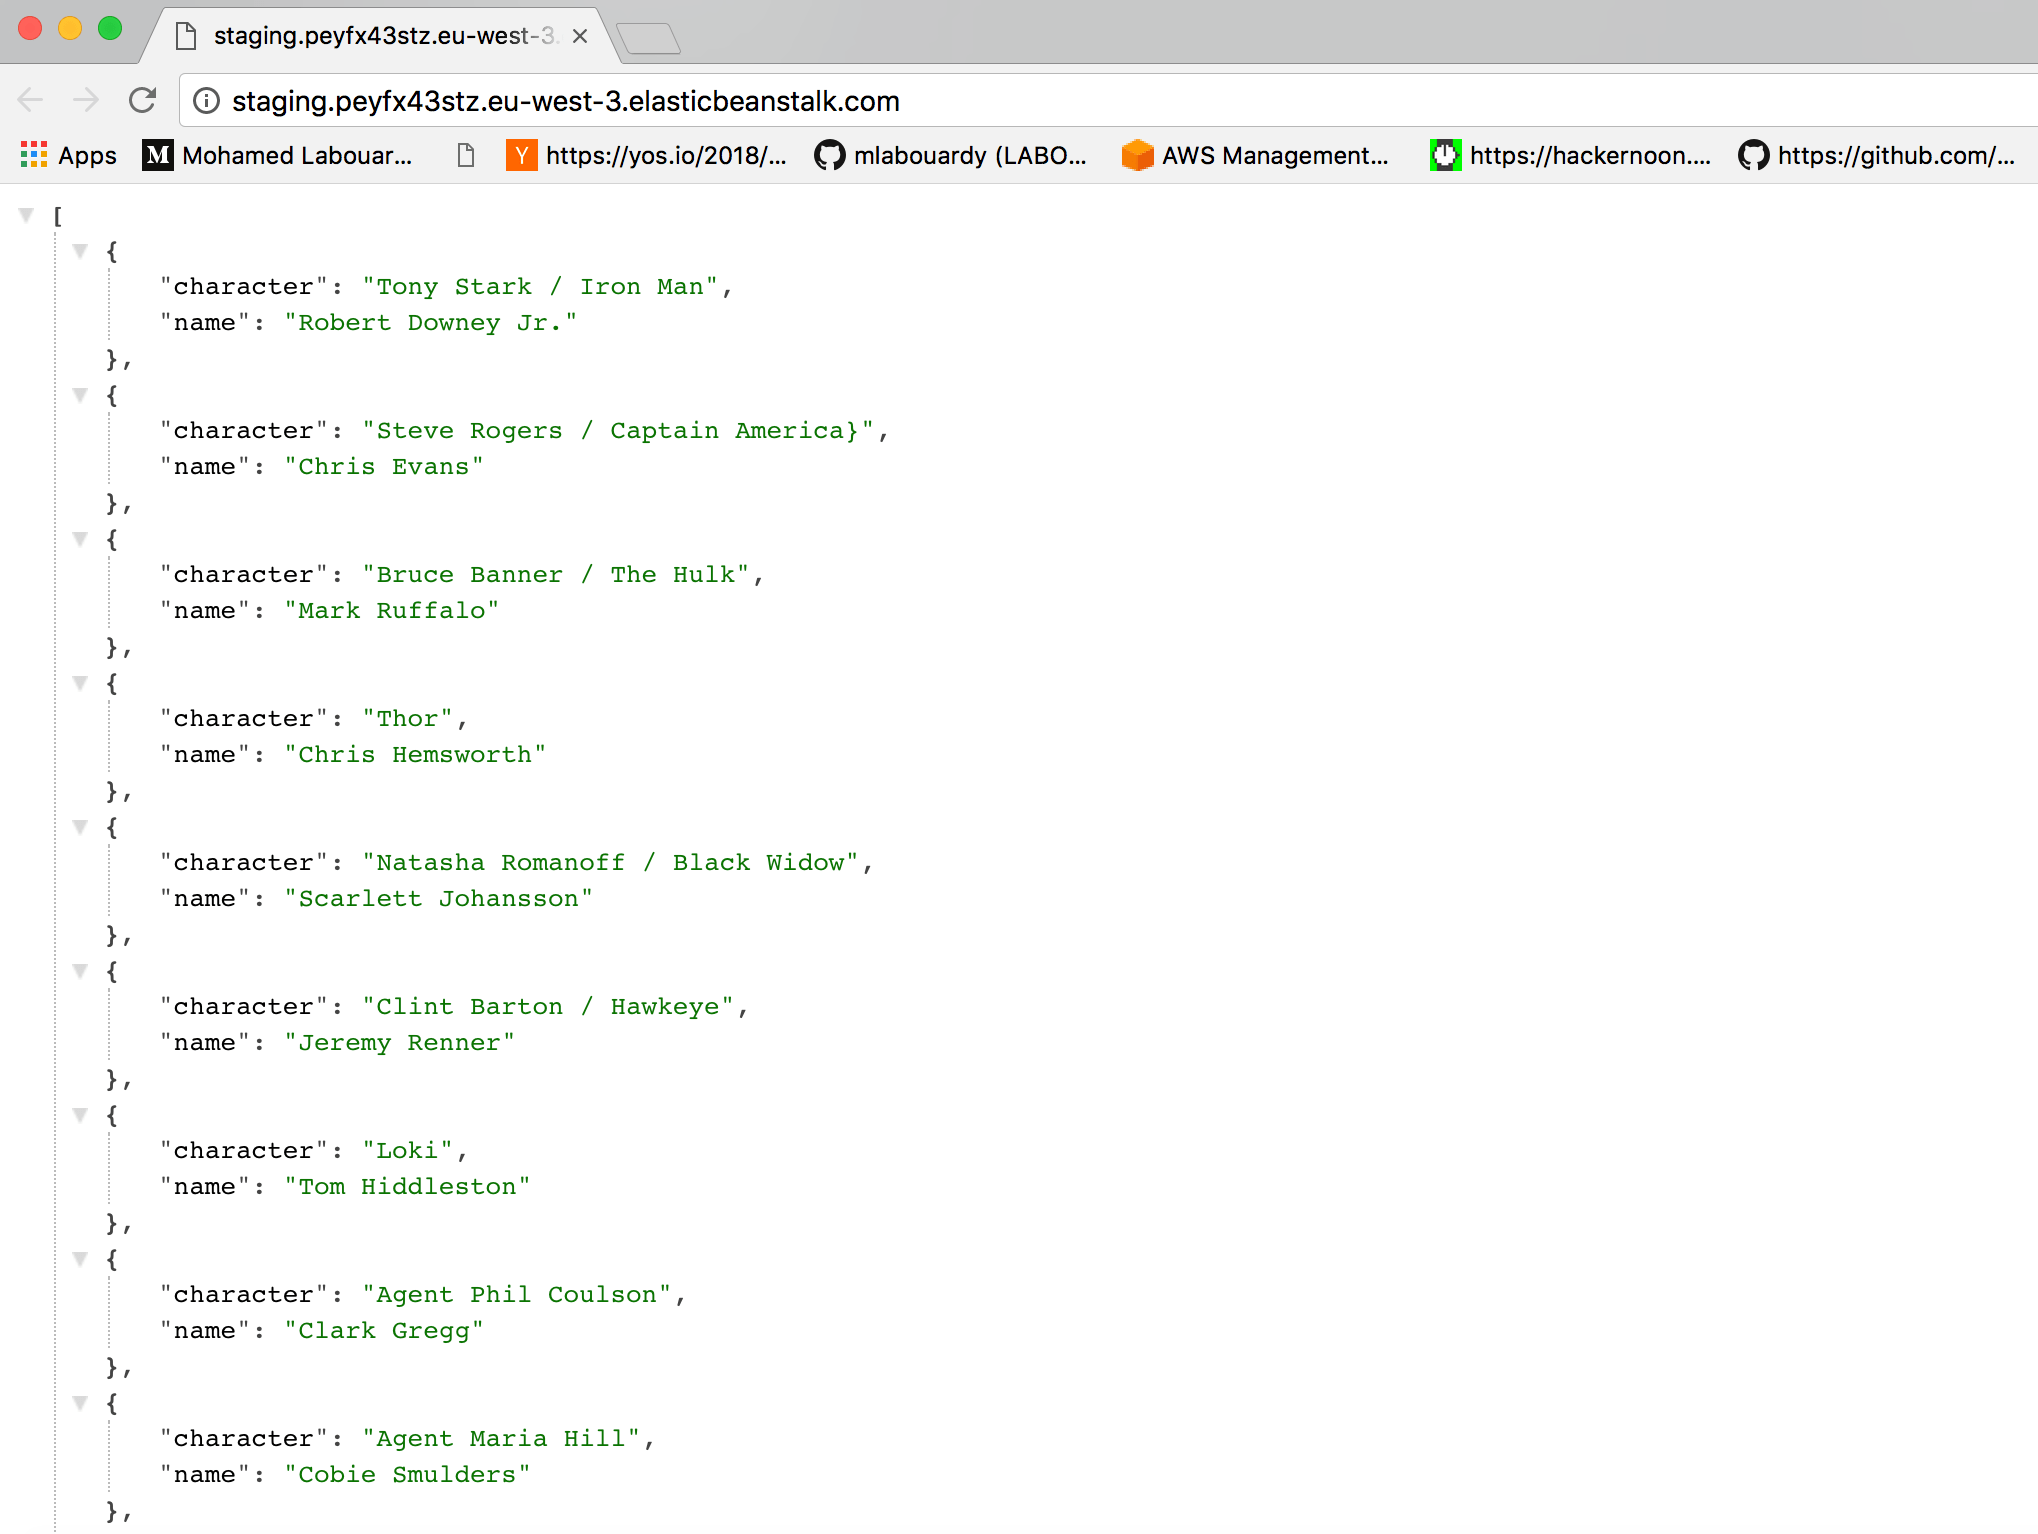Collapse the Natasha Romanoff object
Viewport: 2038px width, 1534px height.
tap(81, 826)
